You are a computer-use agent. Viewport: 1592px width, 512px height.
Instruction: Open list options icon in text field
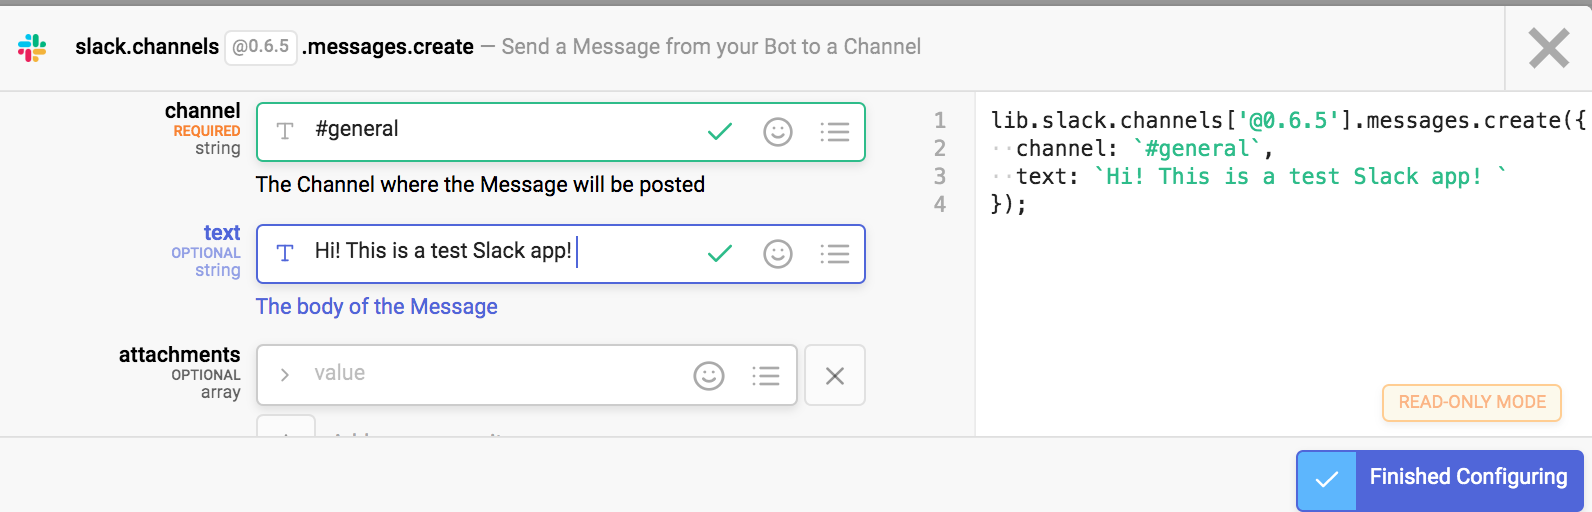tap(835, 254)
